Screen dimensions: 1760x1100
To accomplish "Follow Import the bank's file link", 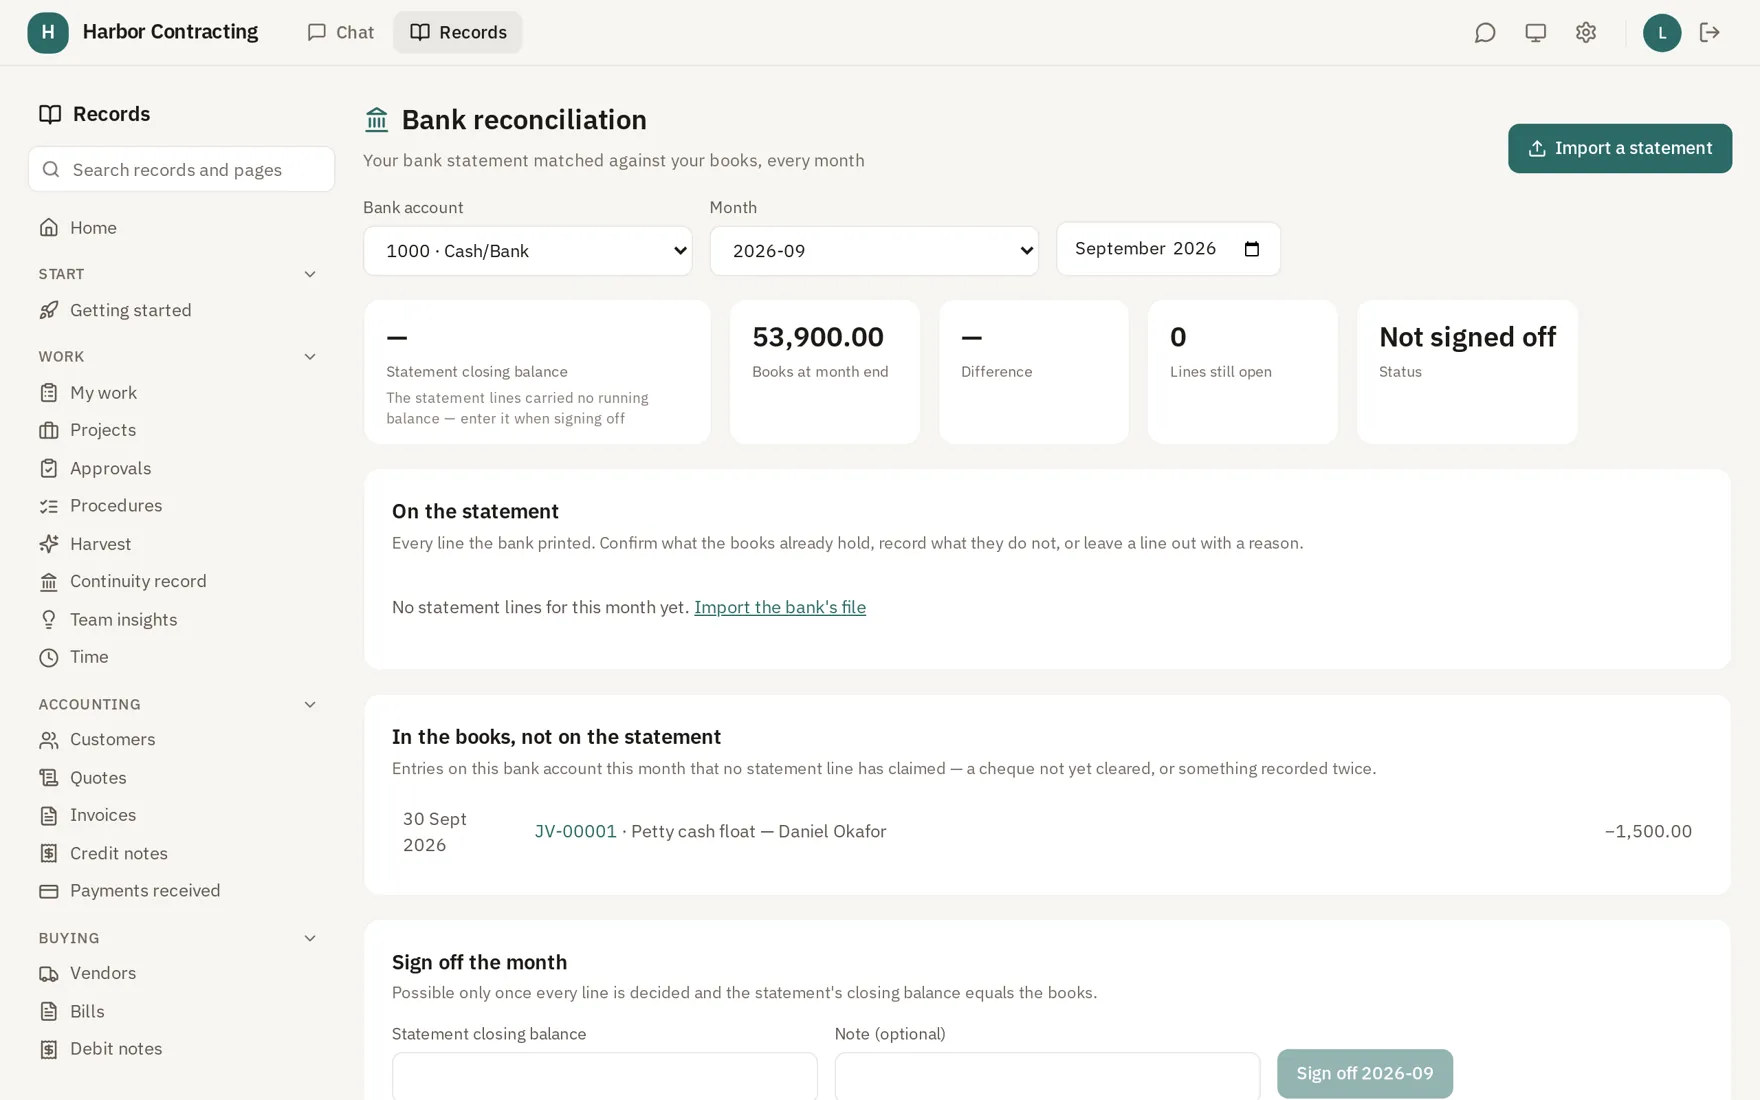I will (780, 607).
